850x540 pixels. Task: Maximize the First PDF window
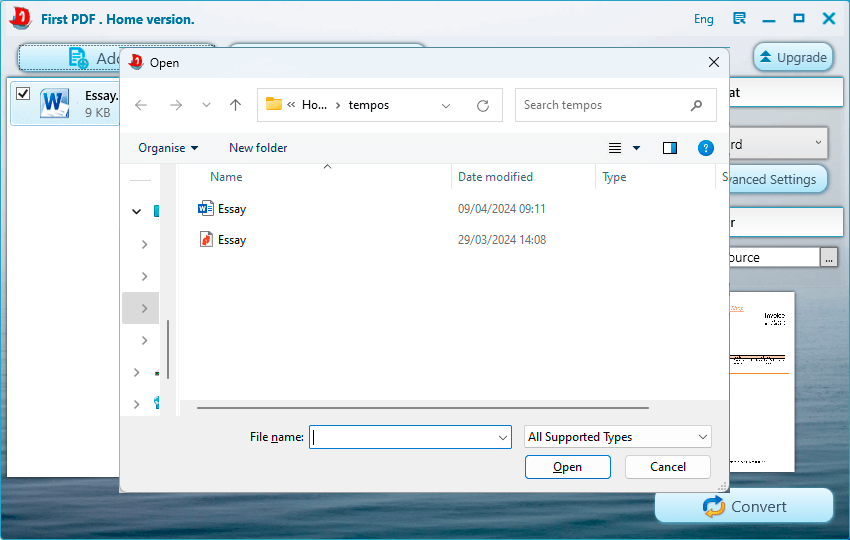click(799, 18)
